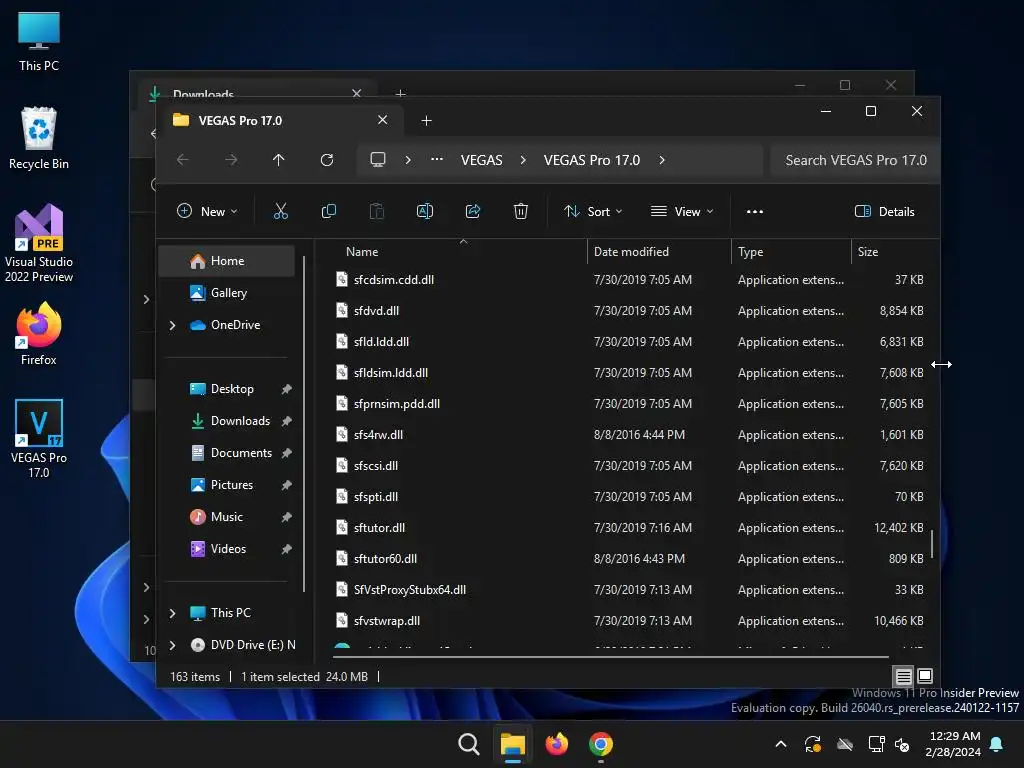Screen dimensions: 1024x768
Task: Select the Firefox desktop icon
Action: 39,333
